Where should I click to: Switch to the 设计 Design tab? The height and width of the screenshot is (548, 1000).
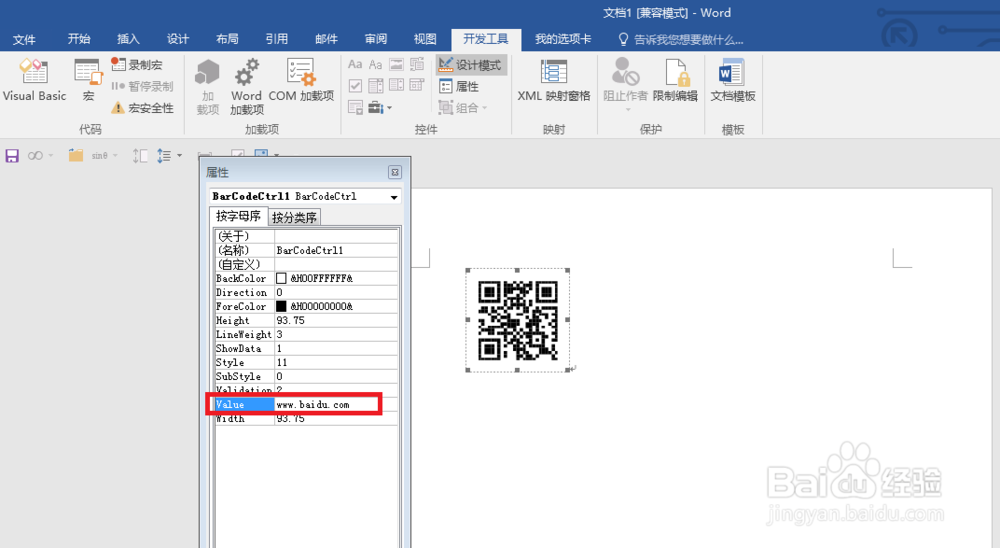click(x=178, y=39)
